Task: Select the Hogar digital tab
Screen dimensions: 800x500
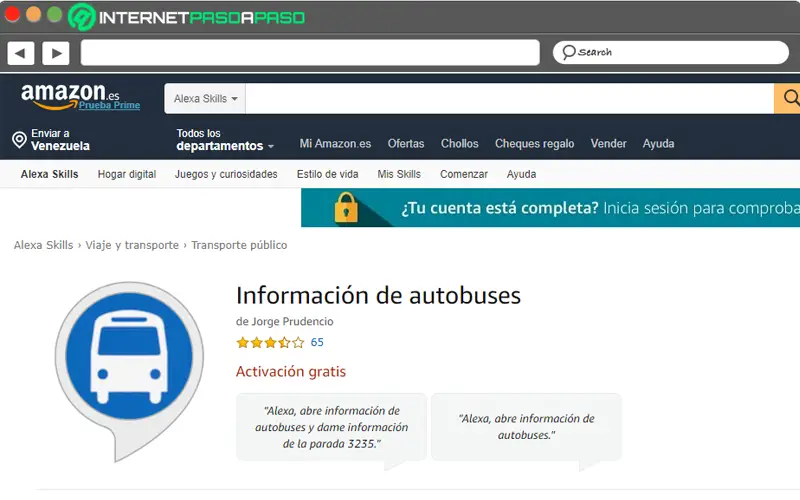Action: click(x=127, y=174)
